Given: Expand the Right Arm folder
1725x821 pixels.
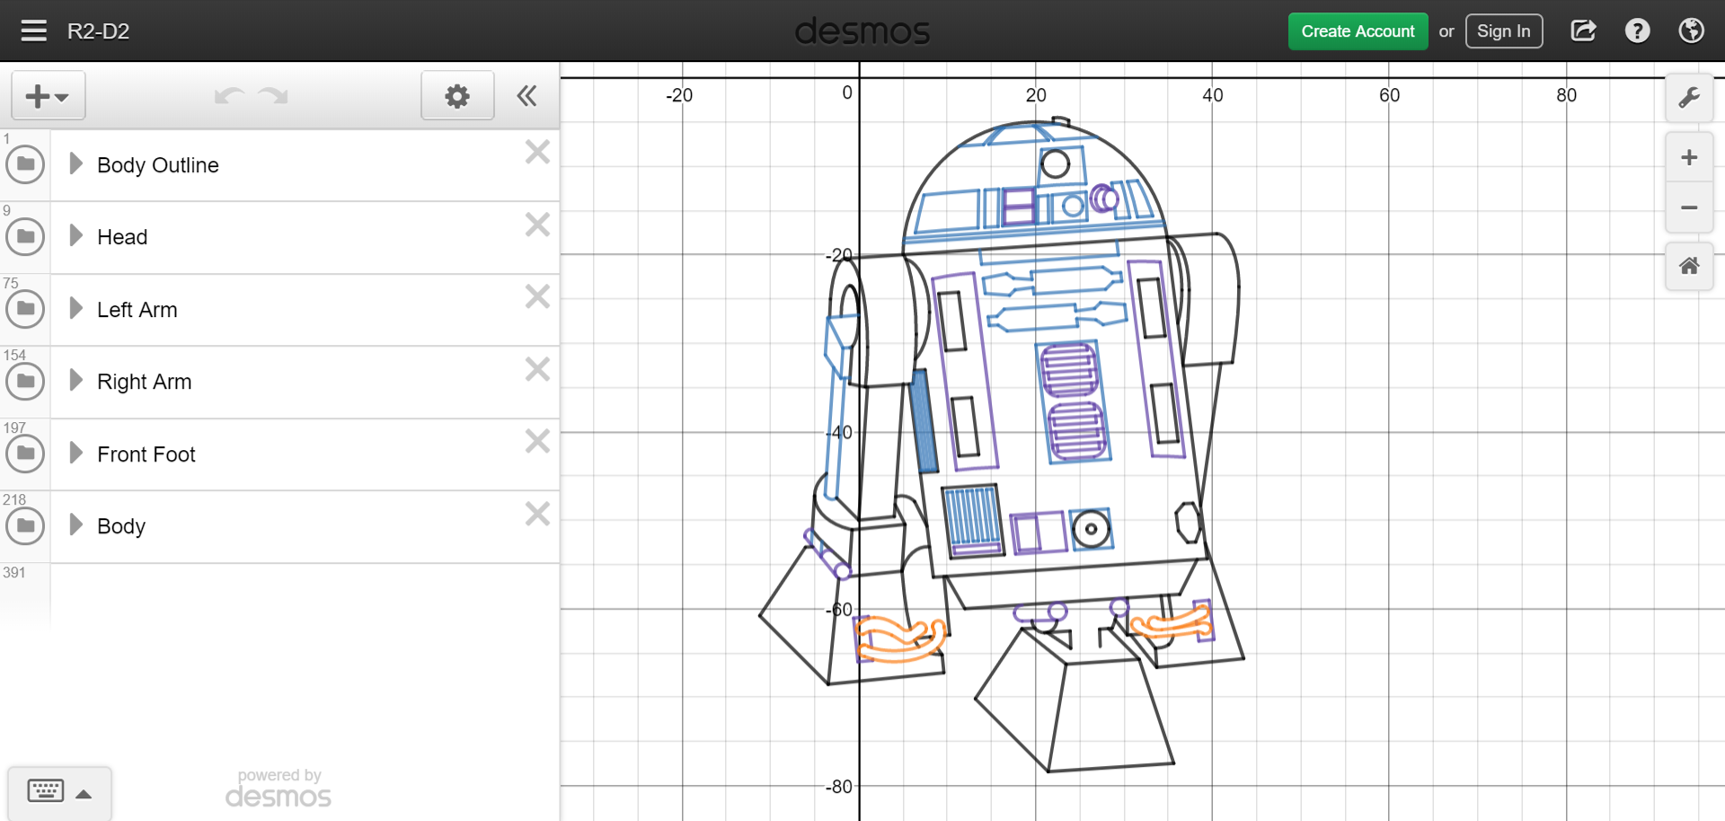Looking at the screenshot, I should click(x=76, y=381).
